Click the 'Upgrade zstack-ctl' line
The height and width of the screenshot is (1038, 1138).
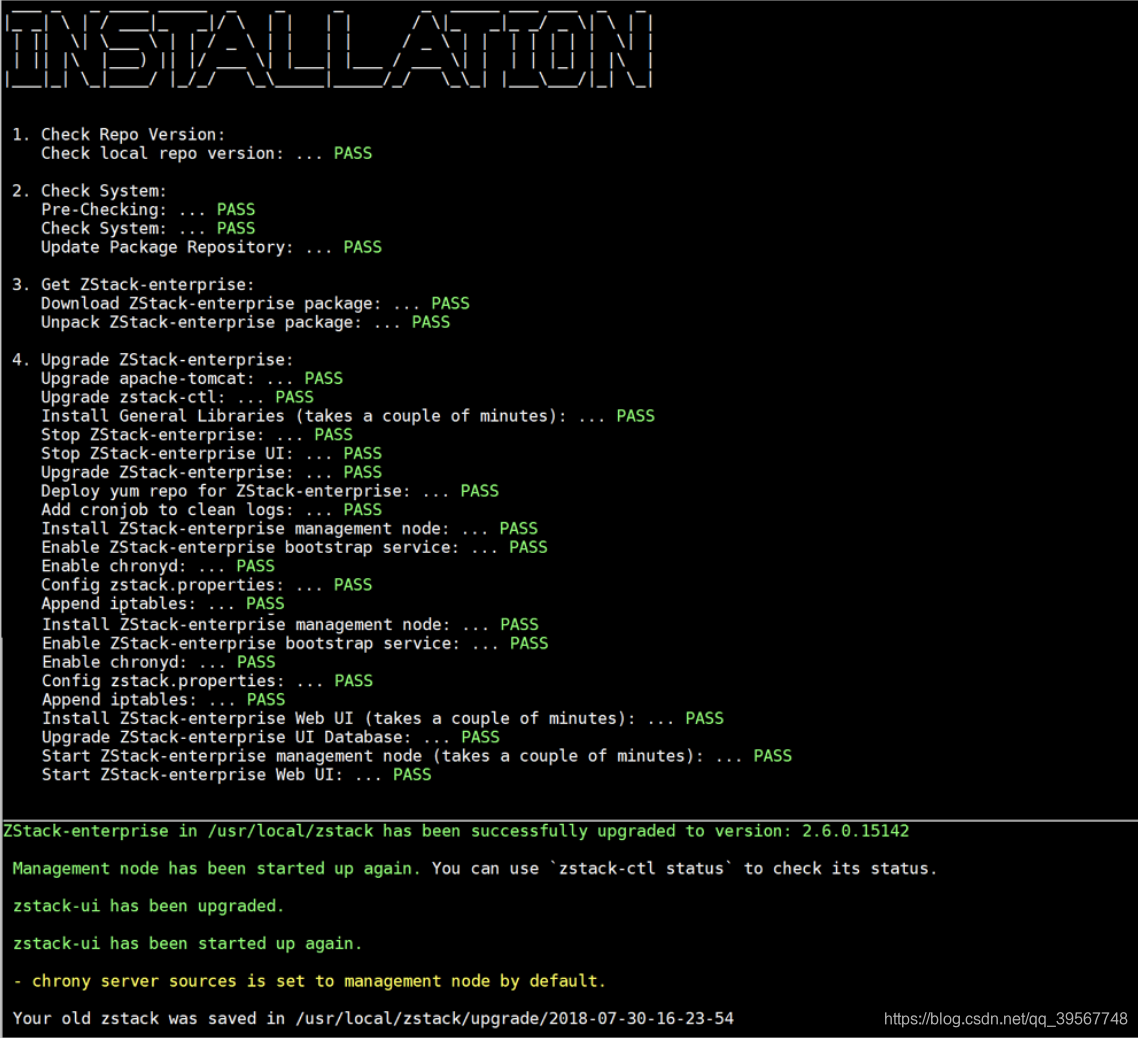pyautogui.click(x=177, y=398)
